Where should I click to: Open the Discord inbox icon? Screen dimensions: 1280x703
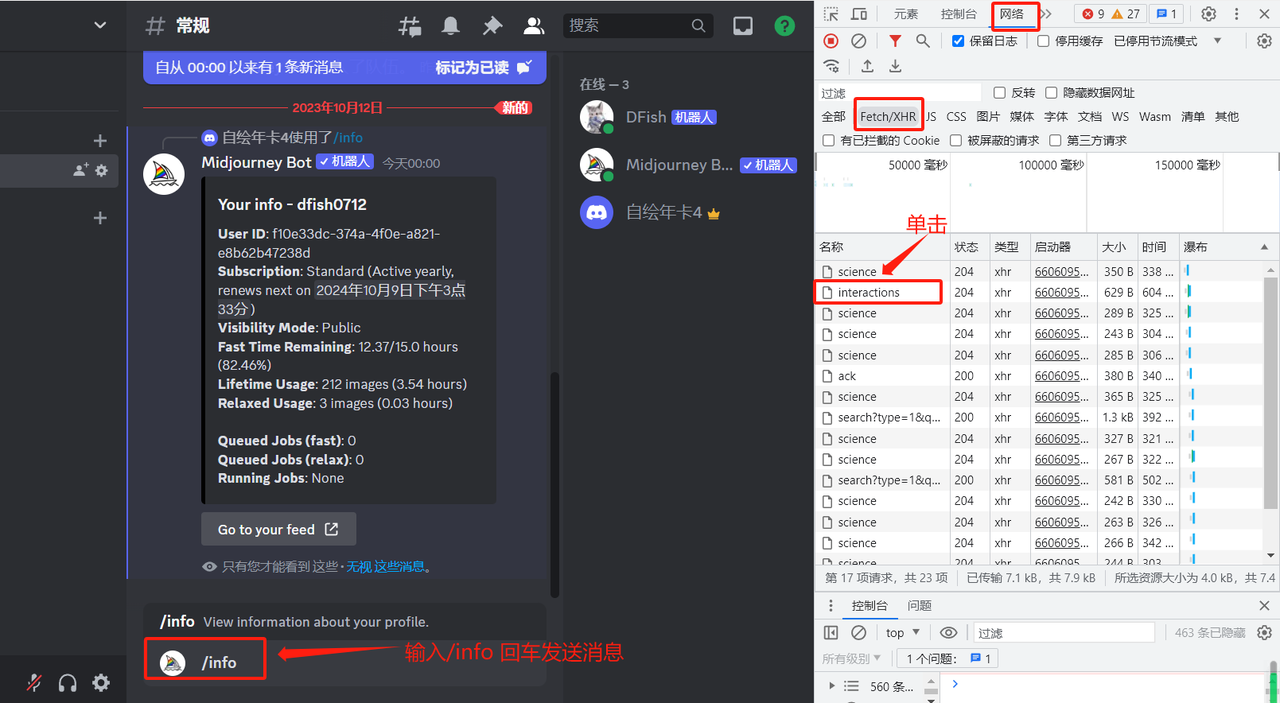[x=743, y=27]
